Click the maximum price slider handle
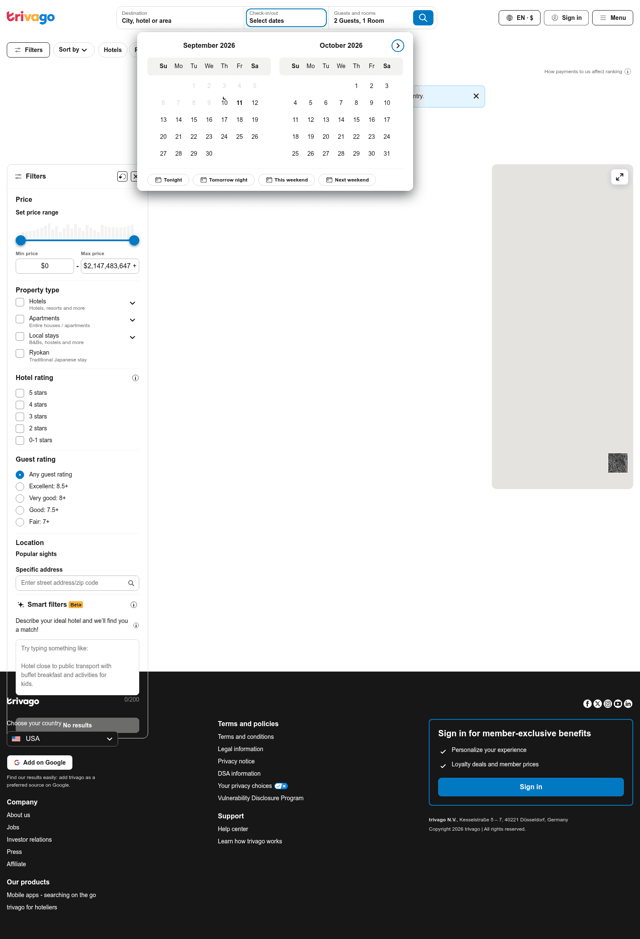640x939 pixels. (x=134, y=240)
